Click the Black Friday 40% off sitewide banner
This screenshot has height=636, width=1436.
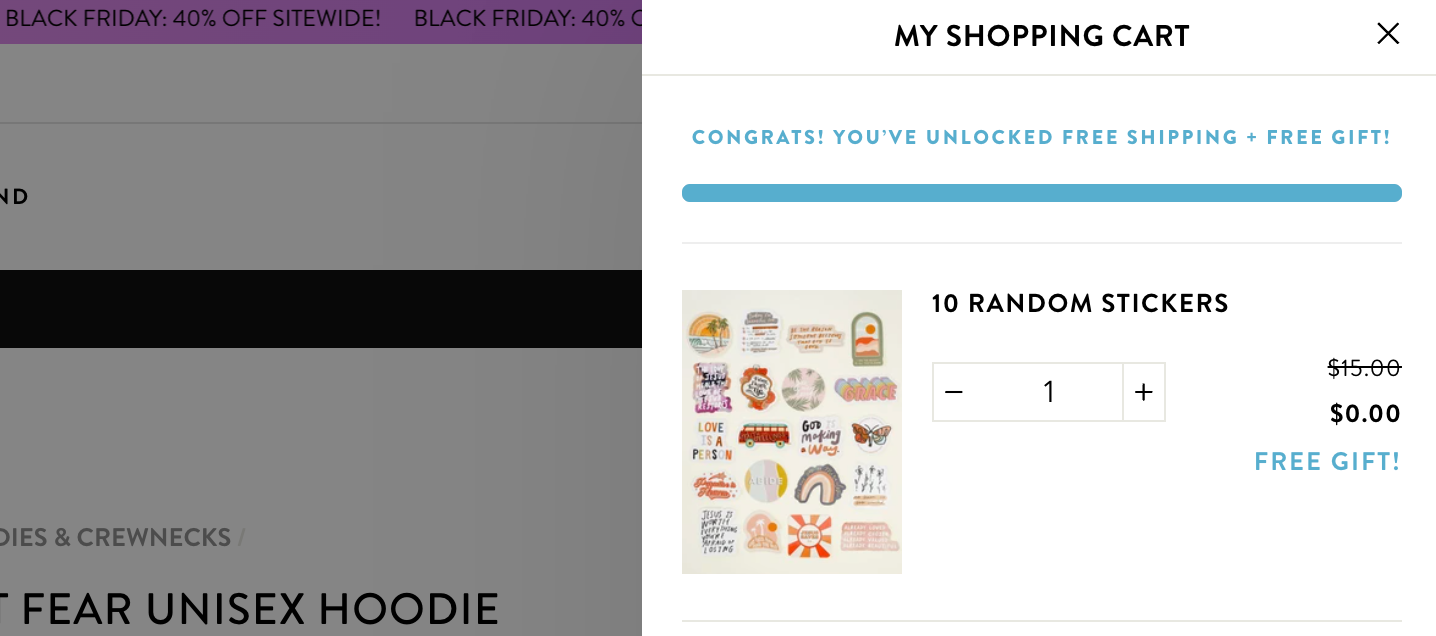(194, 18)
